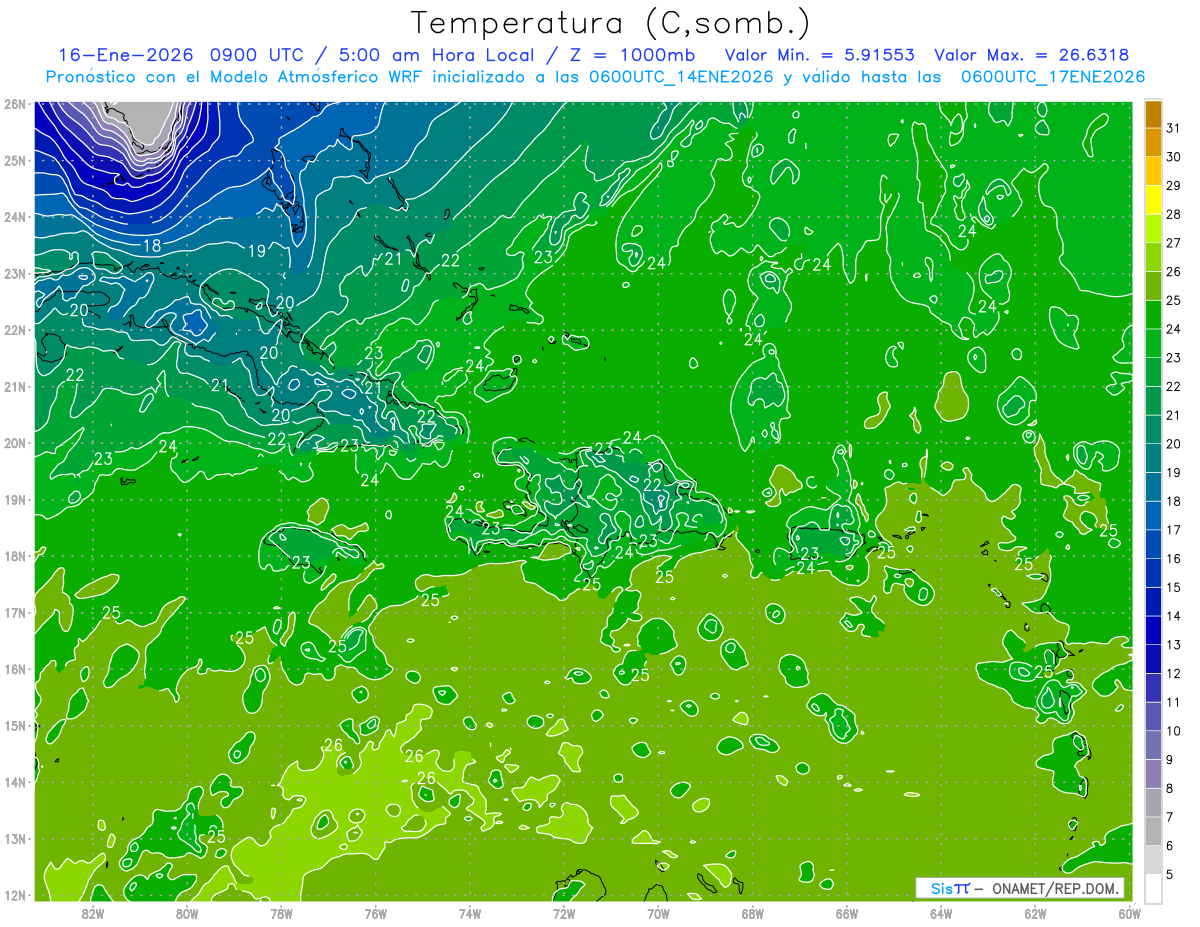Click the 20N latitude axis label
The width and height of the screenshot is (1200, 927).
14,443
